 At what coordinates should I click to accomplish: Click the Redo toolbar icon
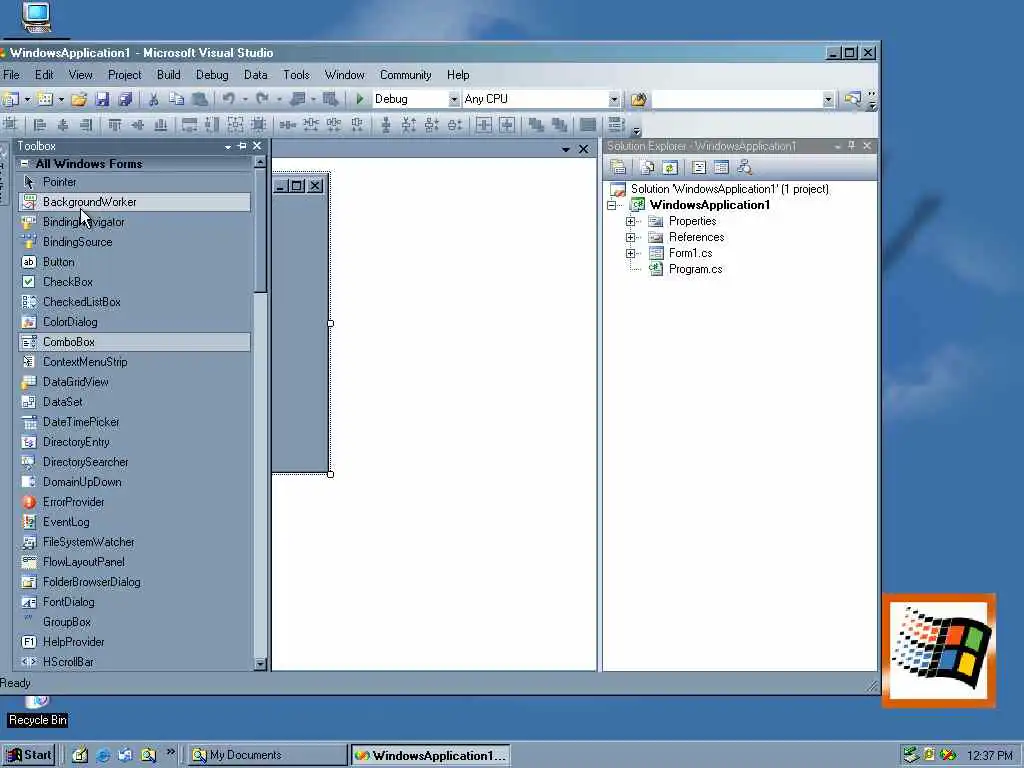click(263, 99)
